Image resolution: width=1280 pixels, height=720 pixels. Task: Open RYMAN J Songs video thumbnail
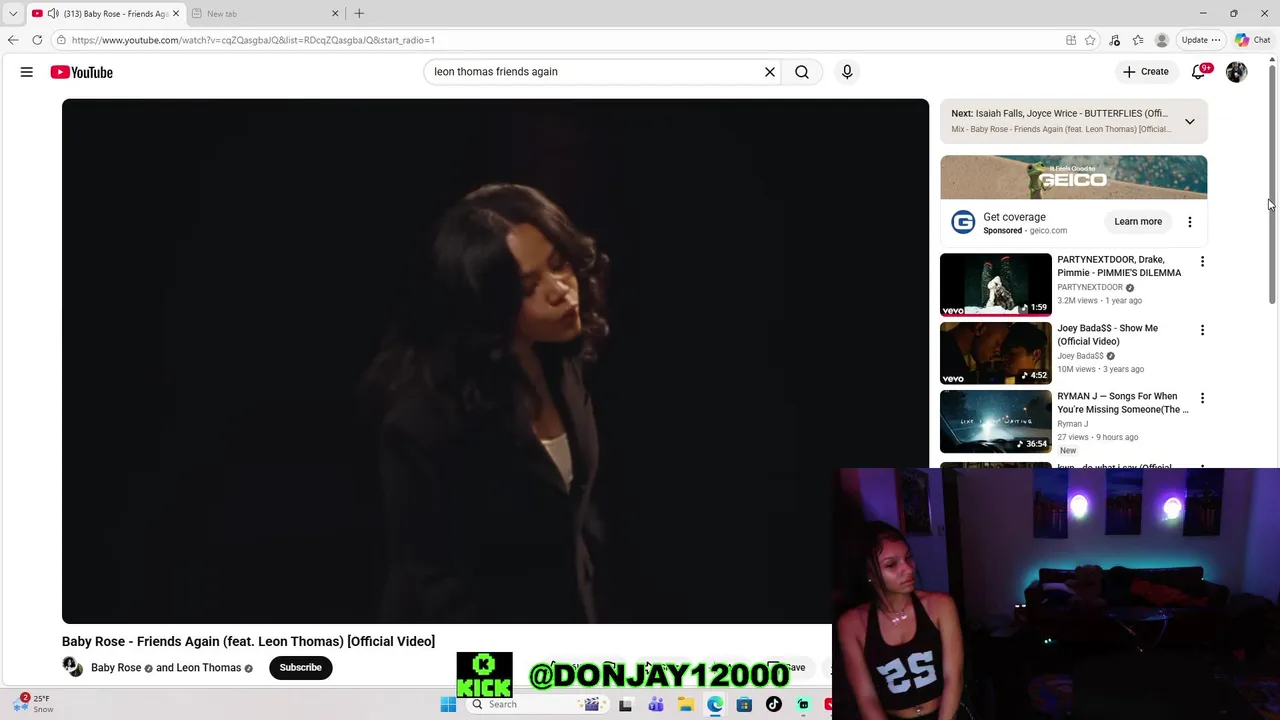click(995, 421)
